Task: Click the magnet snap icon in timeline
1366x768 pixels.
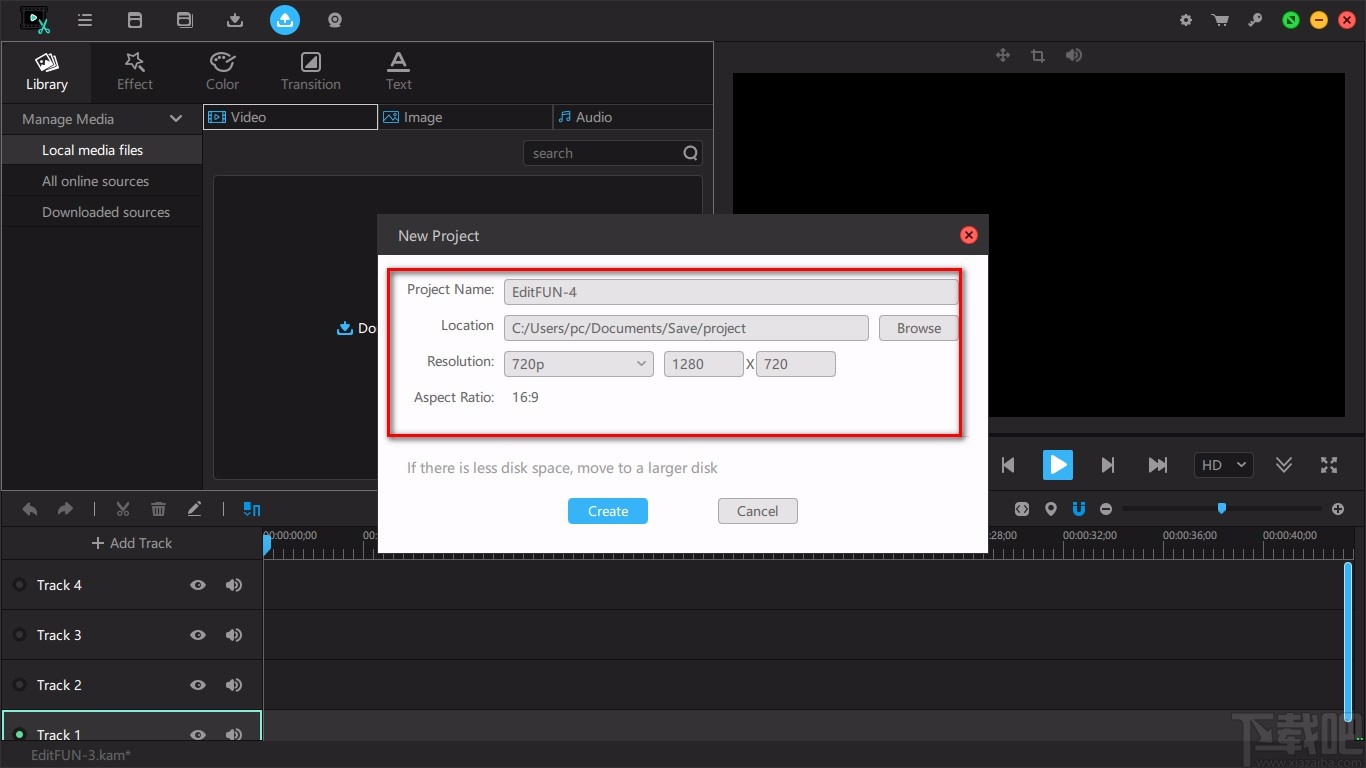Action: (1079, 509)
